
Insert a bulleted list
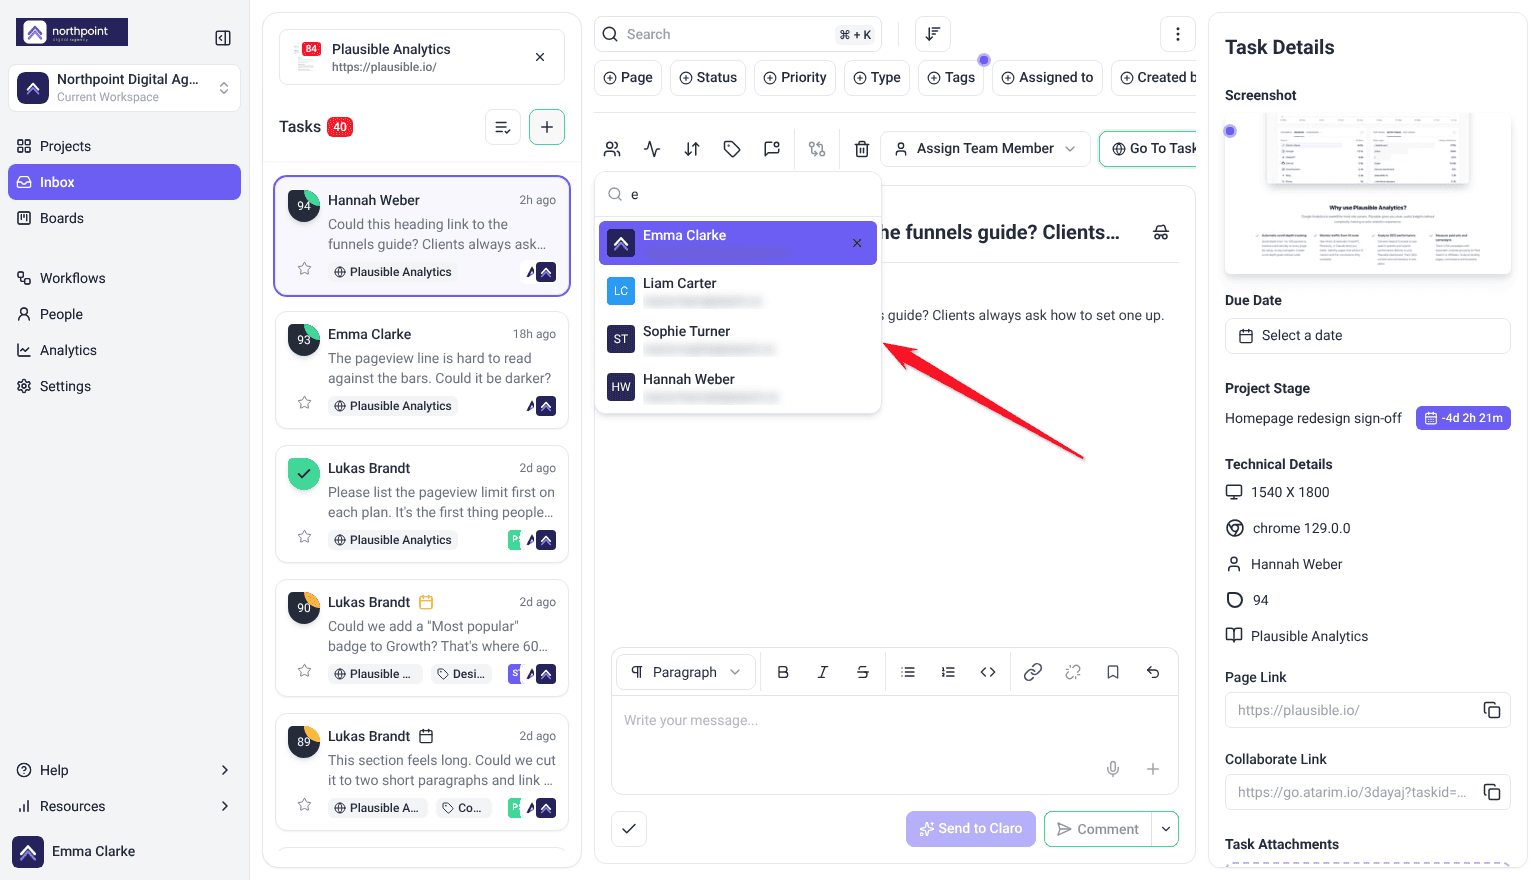tap(908, 672)
